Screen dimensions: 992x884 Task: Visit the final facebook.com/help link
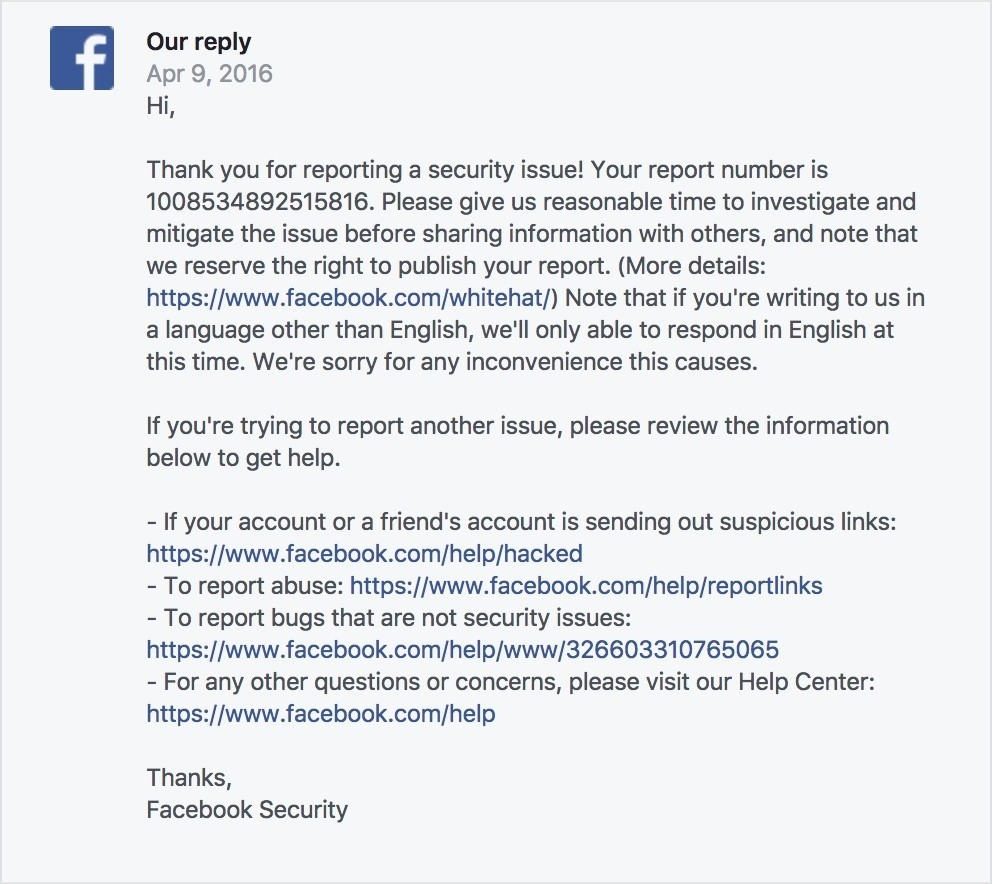pyautogui.click(x=320, y=713)
